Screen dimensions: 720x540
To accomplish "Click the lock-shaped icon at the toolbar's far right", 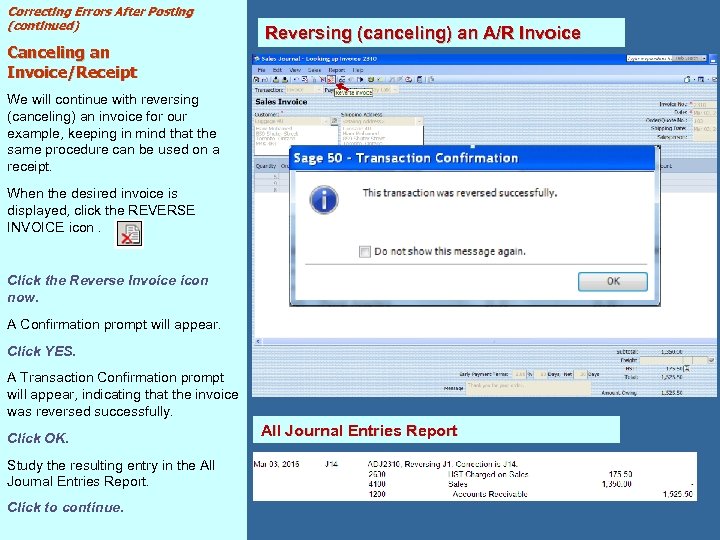I will [687, 79].
